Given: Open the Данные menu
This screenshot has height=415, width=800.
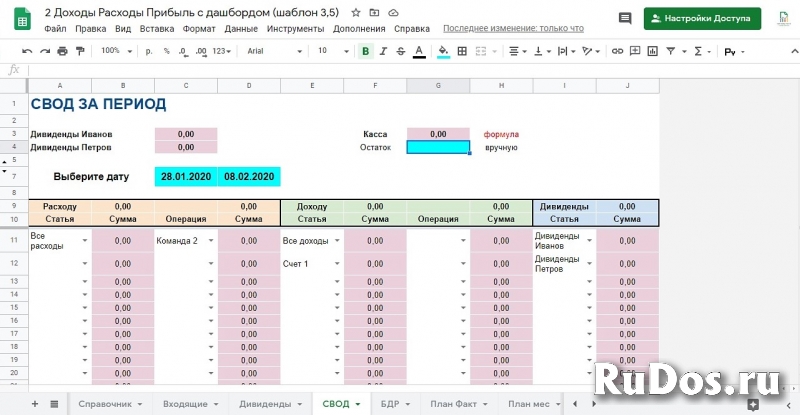Looking at the screenshot, I should (240, 29).
